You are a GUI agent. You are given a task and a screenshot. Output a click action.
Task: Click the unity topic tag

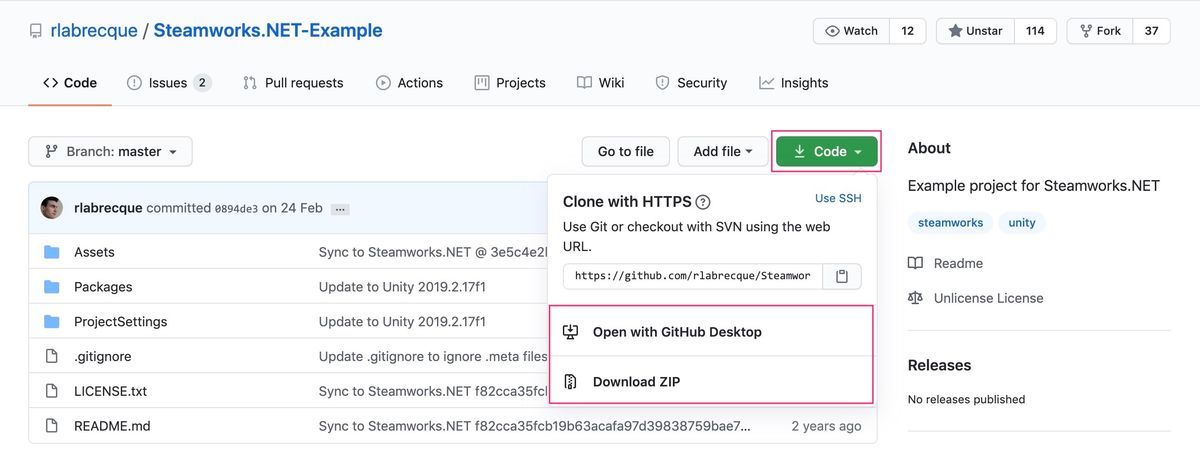[1022, 223]
